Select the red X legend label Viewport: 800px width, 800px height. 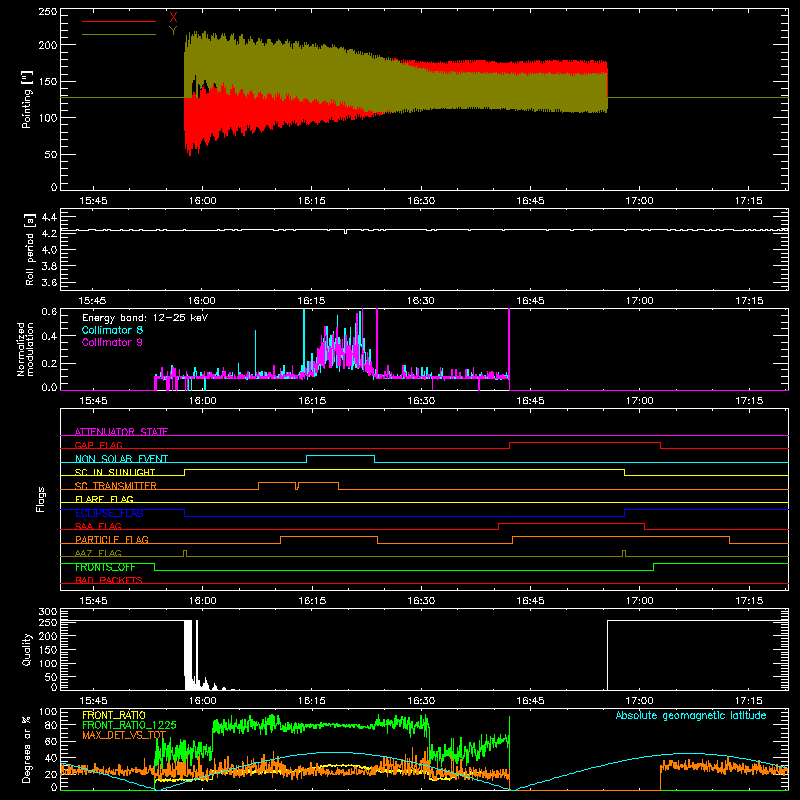(x=173, y=18)
